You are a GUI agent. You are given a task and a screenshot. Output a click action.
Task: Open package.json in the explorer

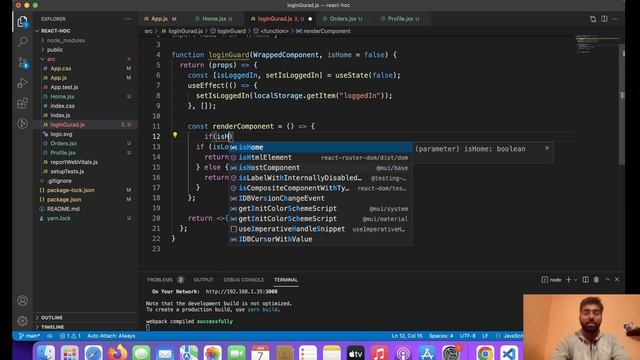click(x=64, y=200)
